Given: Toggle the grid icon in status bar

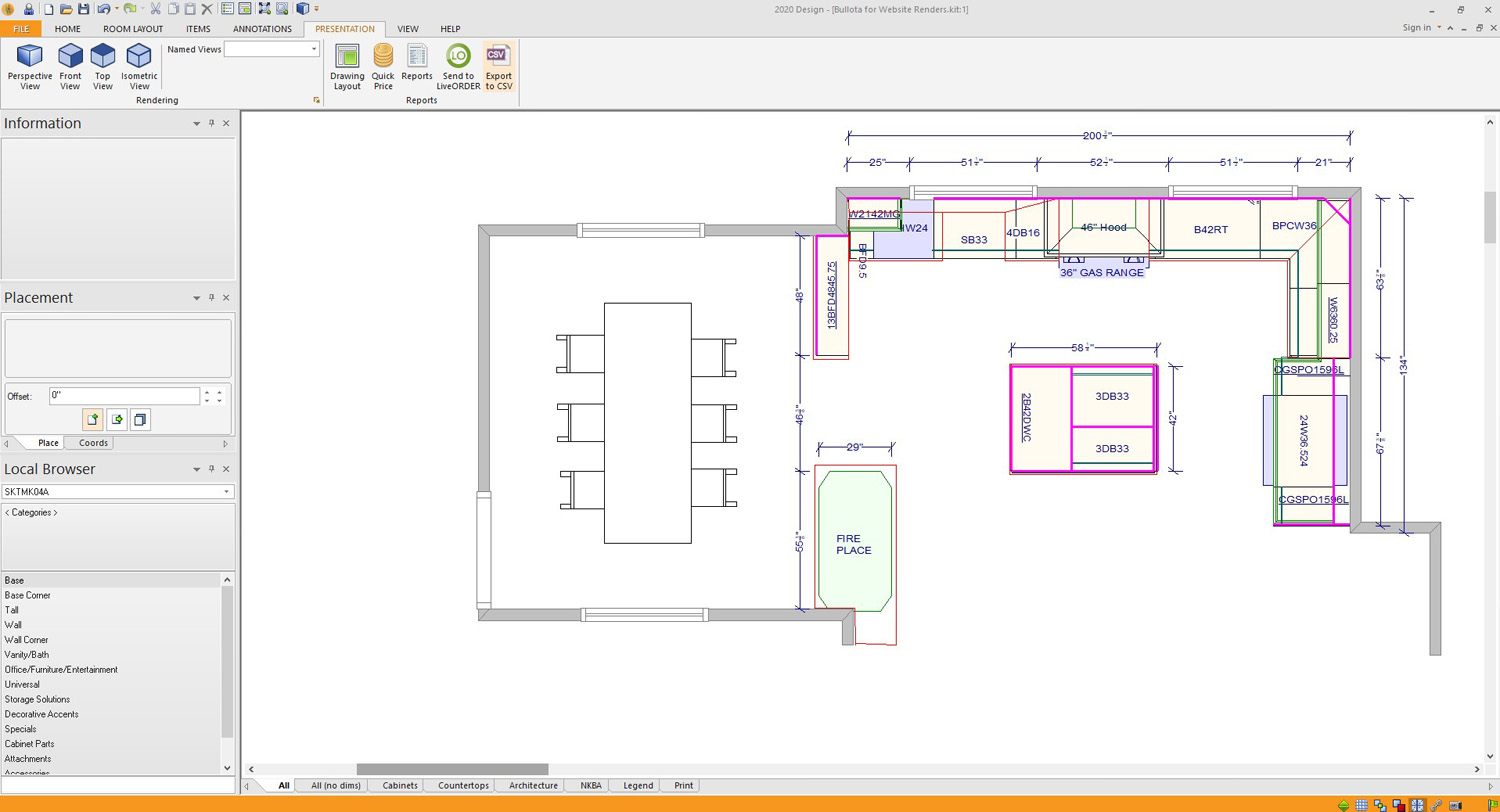Looking at the screenshot, I should 1361,804.
